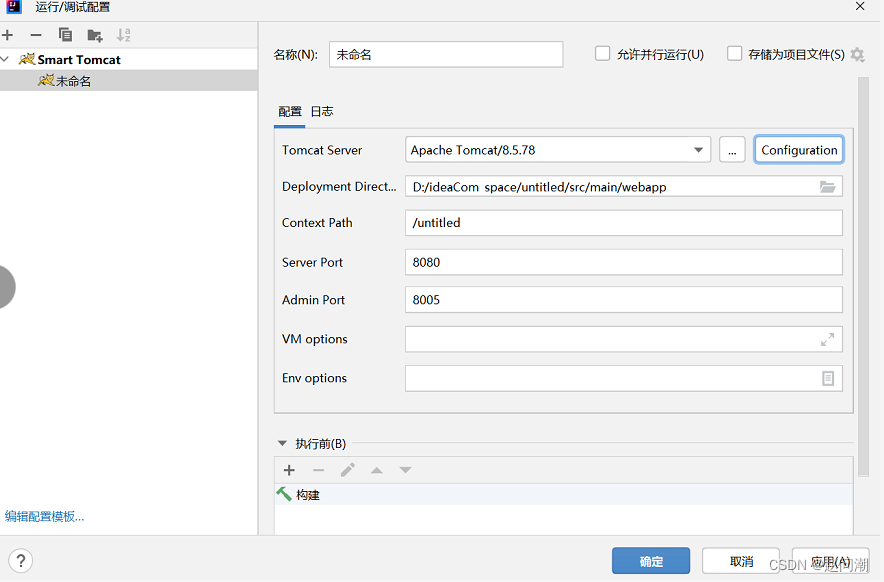Collapse the Smart Tomcat tree node
The width and height of the screenshot is (884, 582).
(x=5, y=59)
